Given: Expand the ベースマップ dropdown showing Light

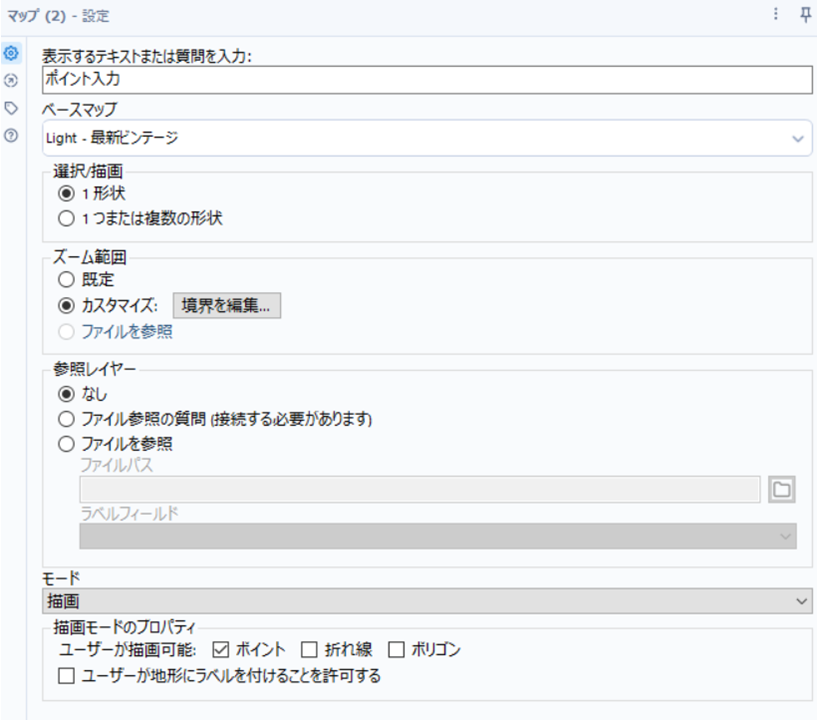Looking at the screenshot, I should [427, 138].
